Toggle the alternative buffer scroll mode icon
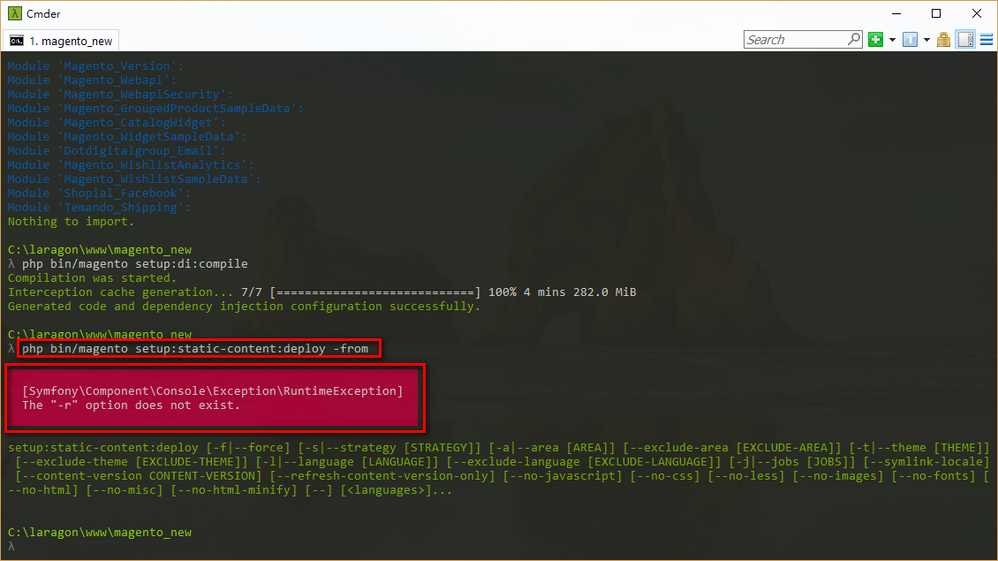This screenshot has height=561, width=998. (966, 40)
